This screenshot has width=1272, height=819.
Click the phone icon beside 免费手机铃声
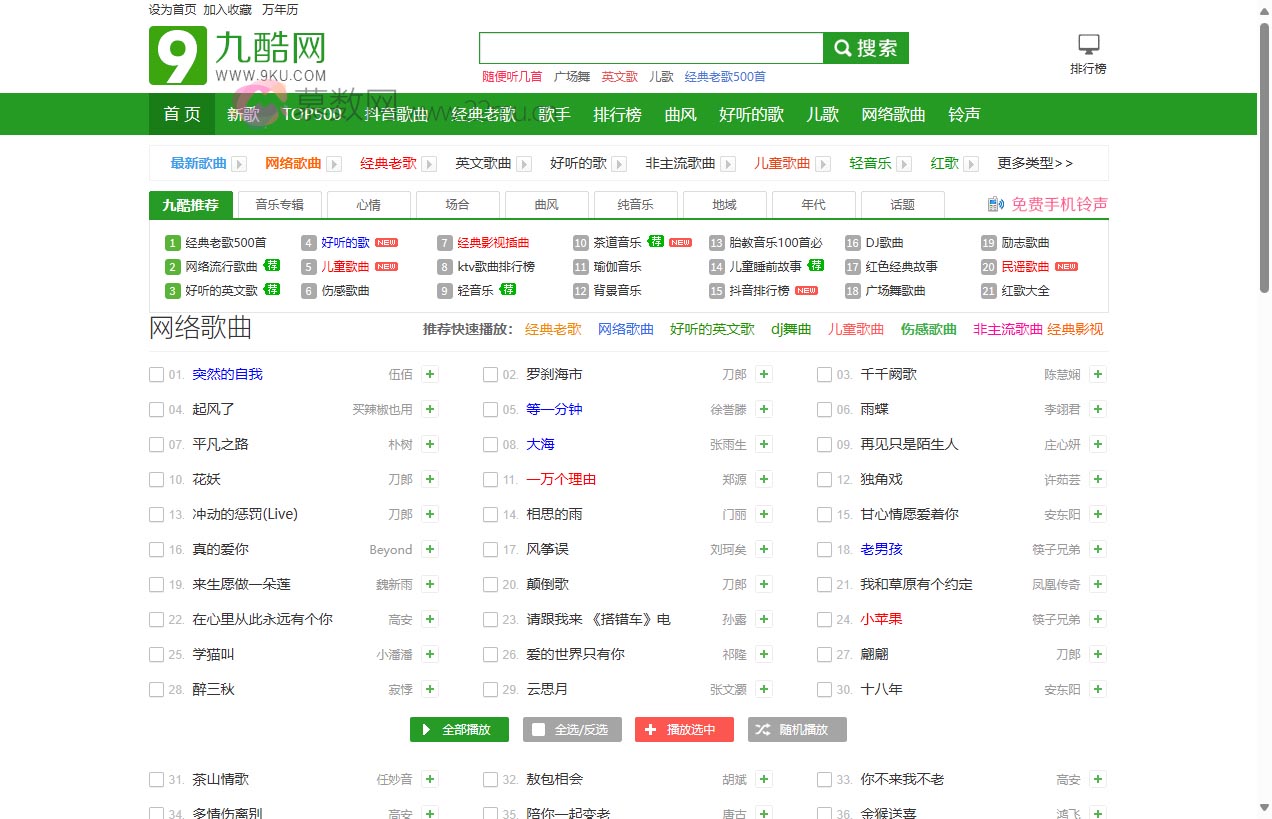(x=994, y=203)
